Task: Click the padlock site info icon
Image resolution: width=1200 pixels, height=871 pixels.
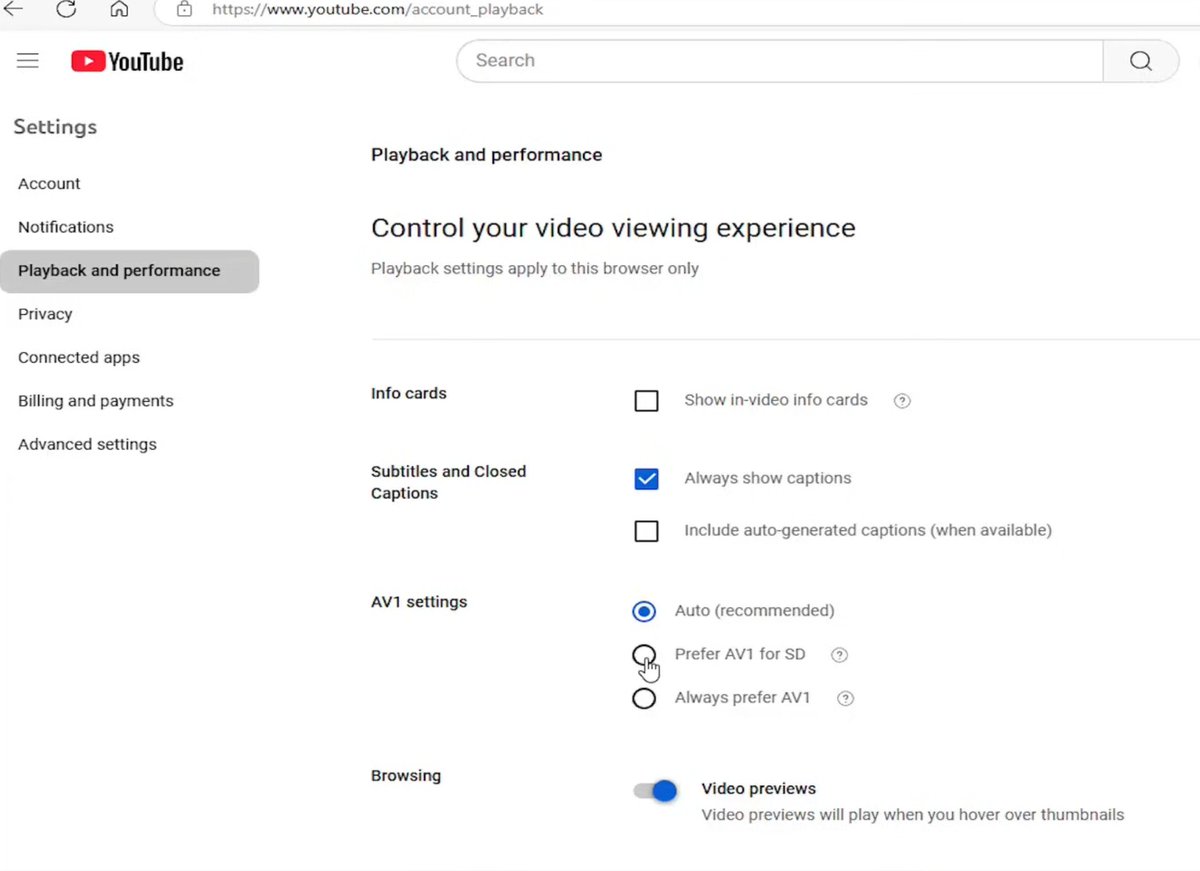Action: pos(183,9)
